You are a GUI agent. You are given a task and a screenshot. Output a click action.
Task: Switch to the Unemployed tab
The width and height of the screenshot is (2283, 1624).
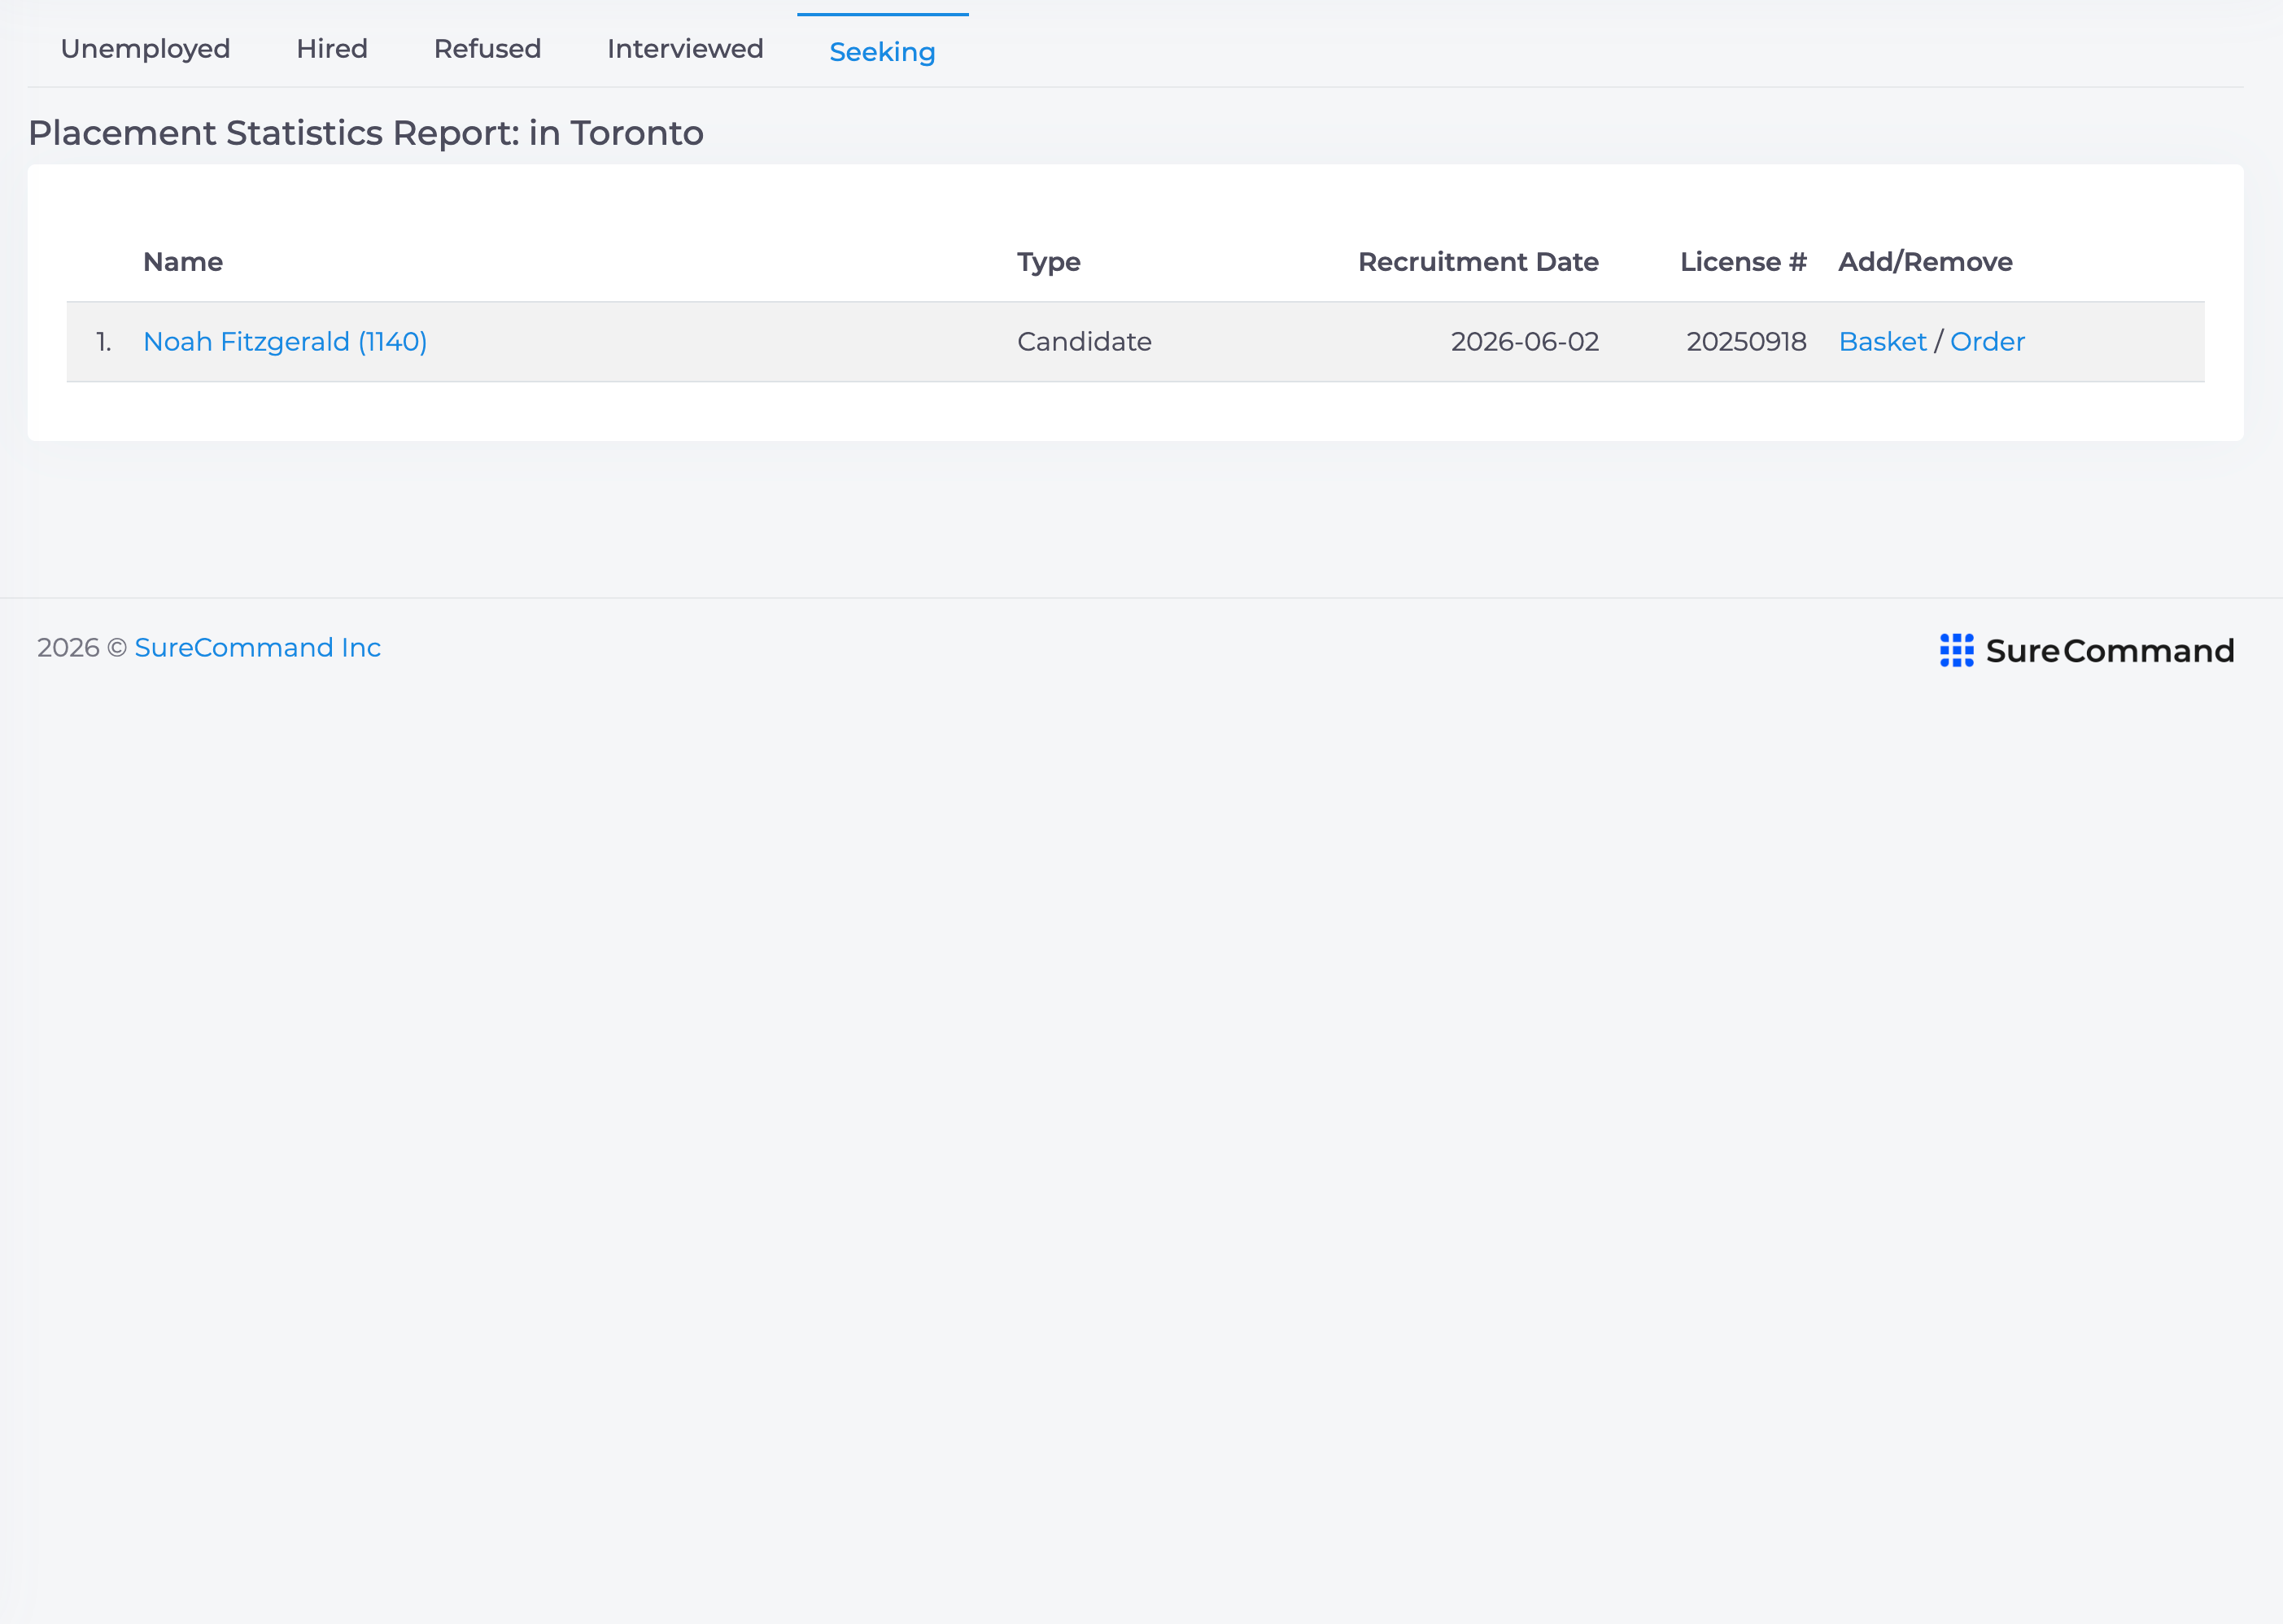click(145, 49)
